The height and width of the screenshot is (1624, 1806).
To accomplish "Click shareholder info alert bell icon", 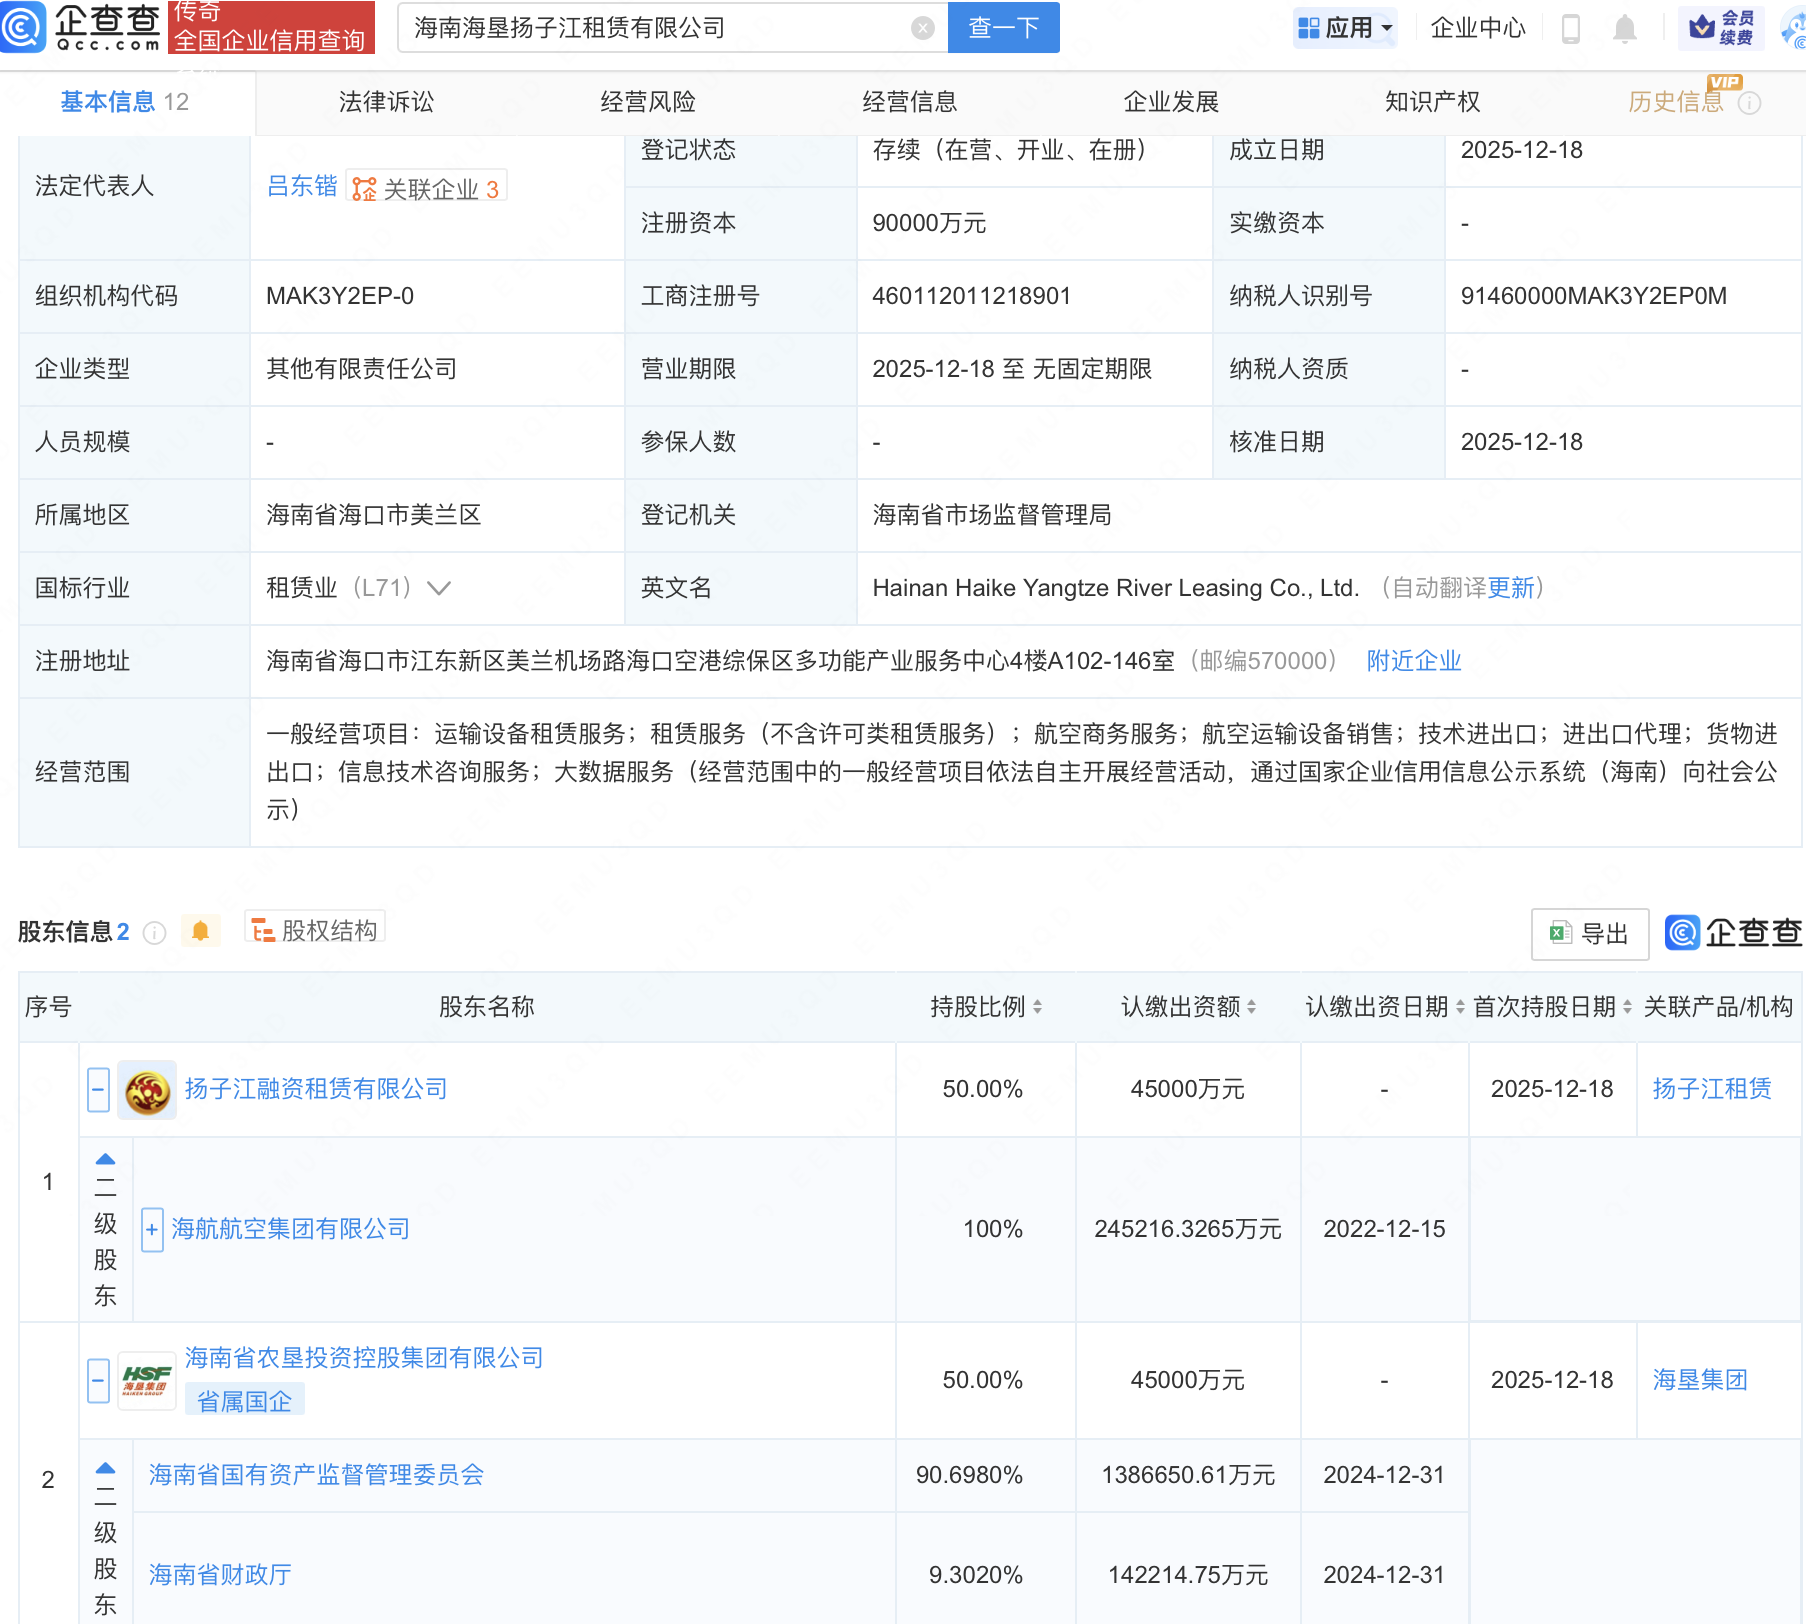I will [200, 932].
